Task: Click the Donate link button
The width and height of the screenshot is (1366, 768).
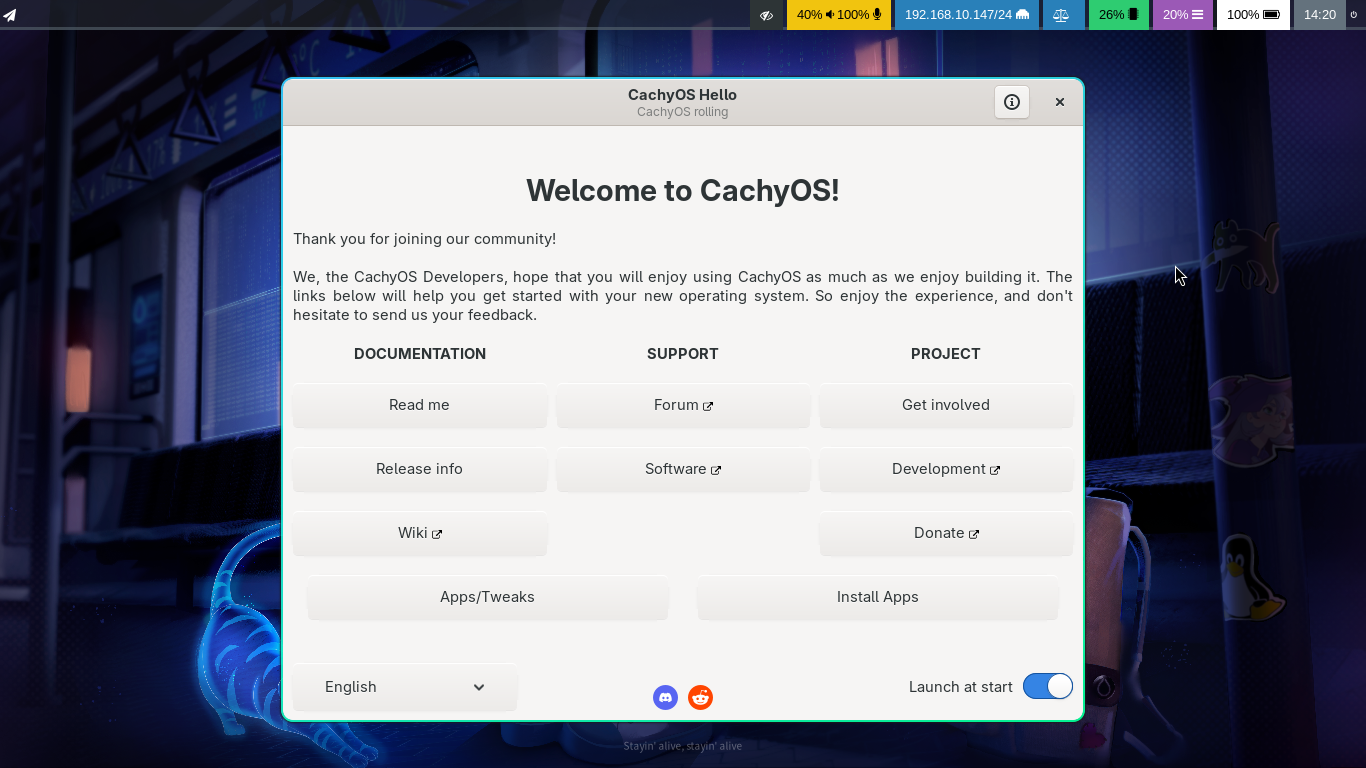Action: coord(946,533)
